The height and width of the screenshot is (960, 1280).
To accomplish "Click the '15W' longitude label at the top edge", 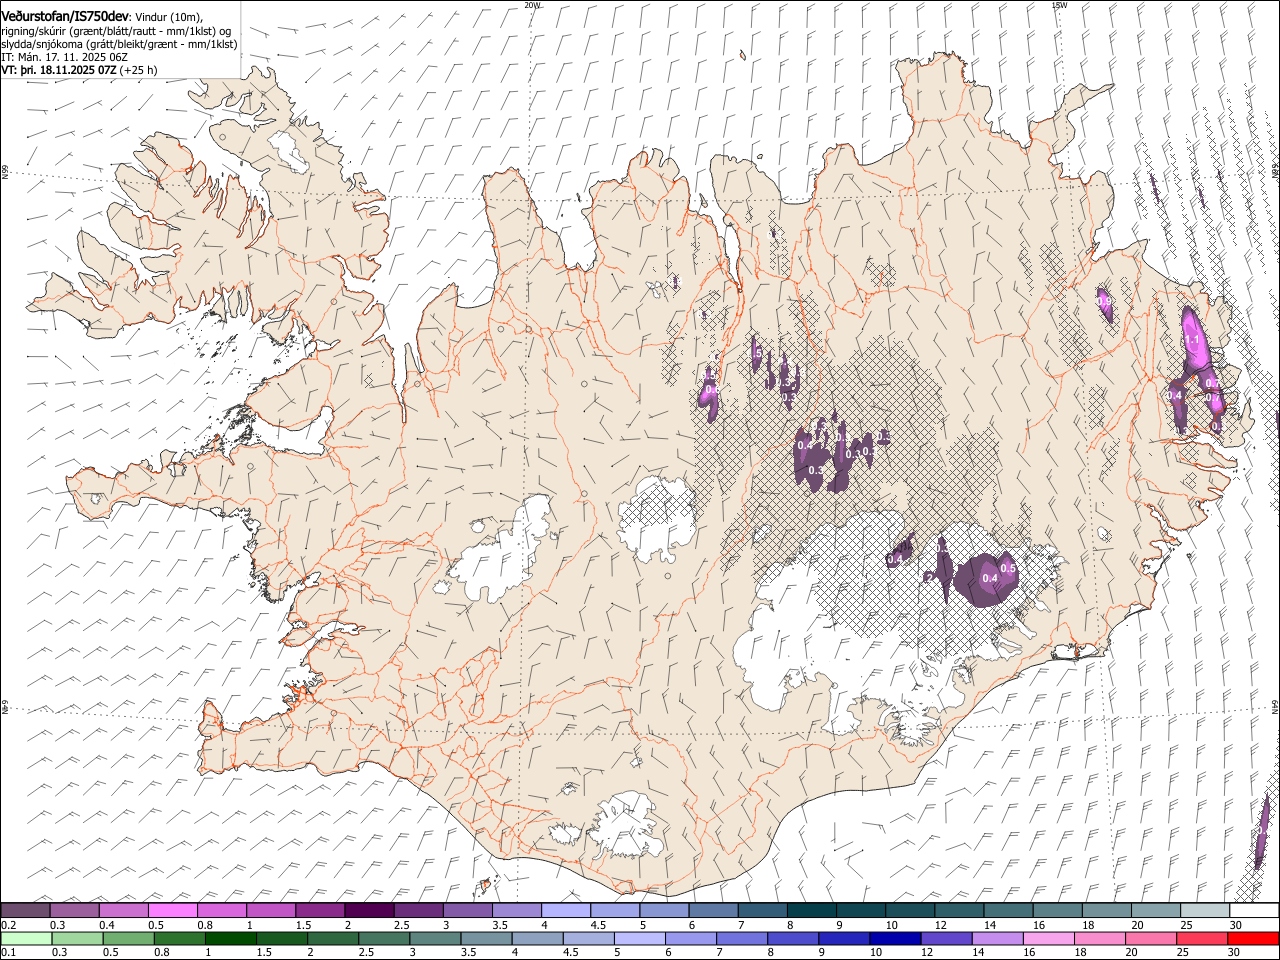I will pos(1059,5).
